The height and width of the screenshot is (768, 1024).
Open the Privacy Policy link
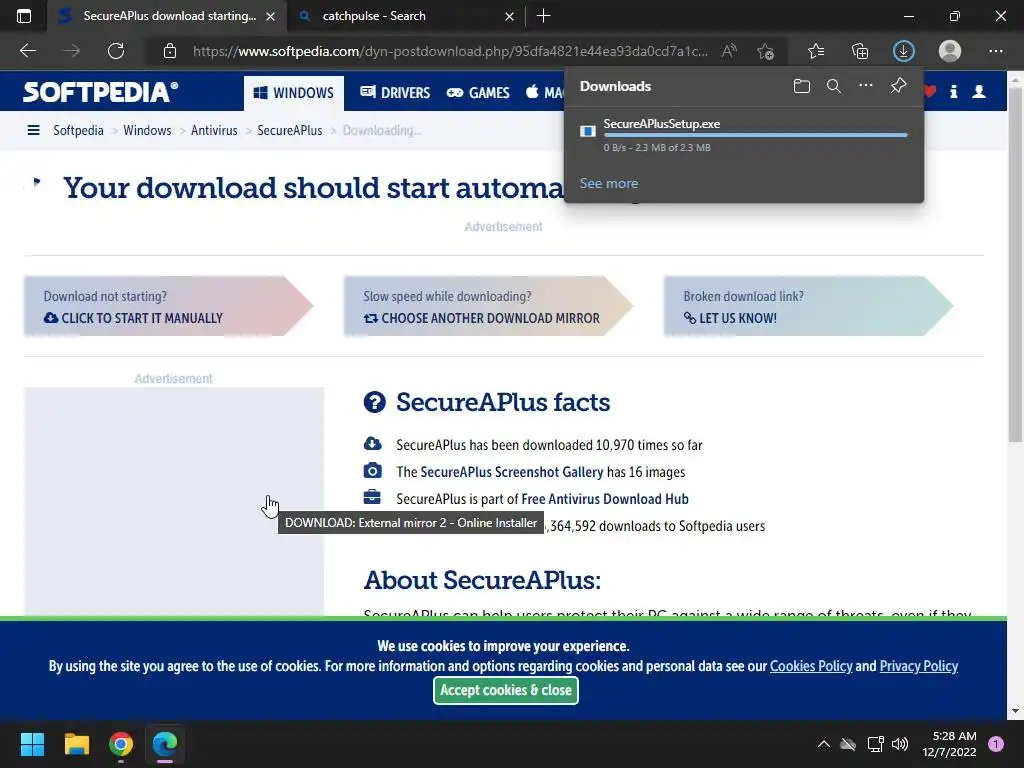(919, 666)
